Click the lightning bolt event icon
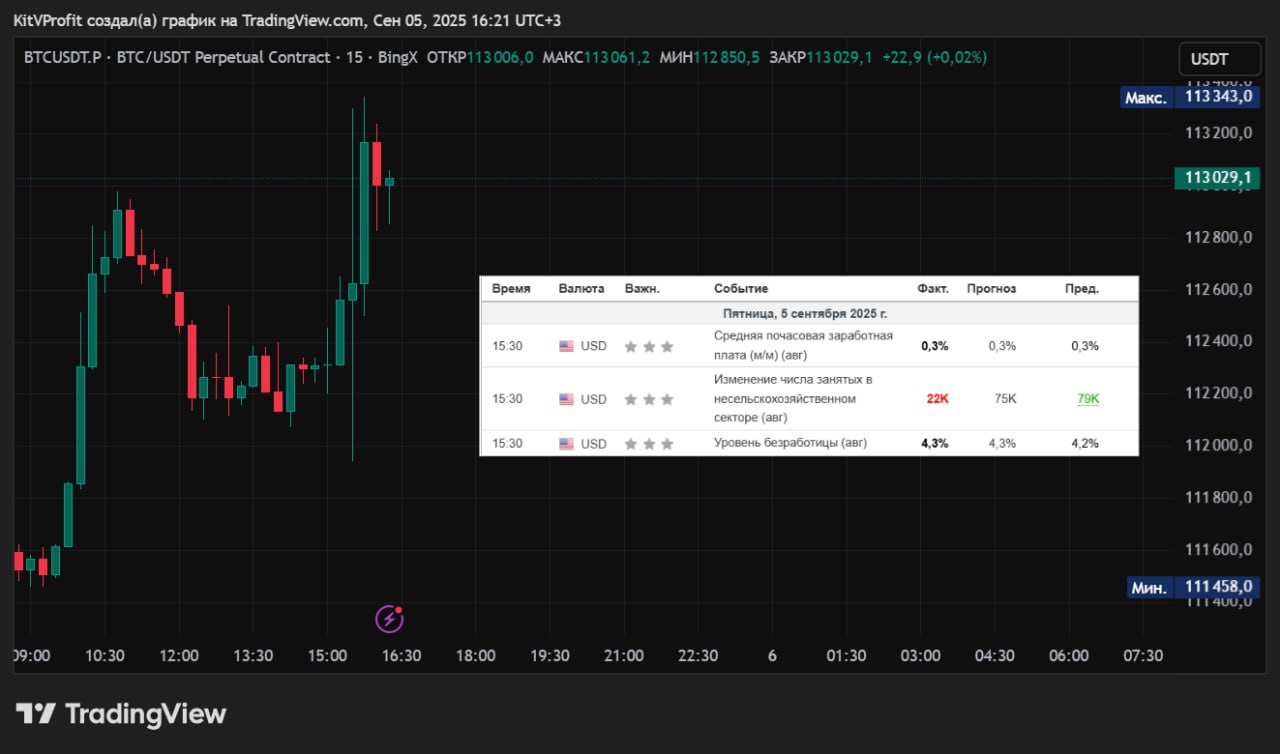Image resolution: width=1280 pixels, height=754 pixels. click(389, 619)
